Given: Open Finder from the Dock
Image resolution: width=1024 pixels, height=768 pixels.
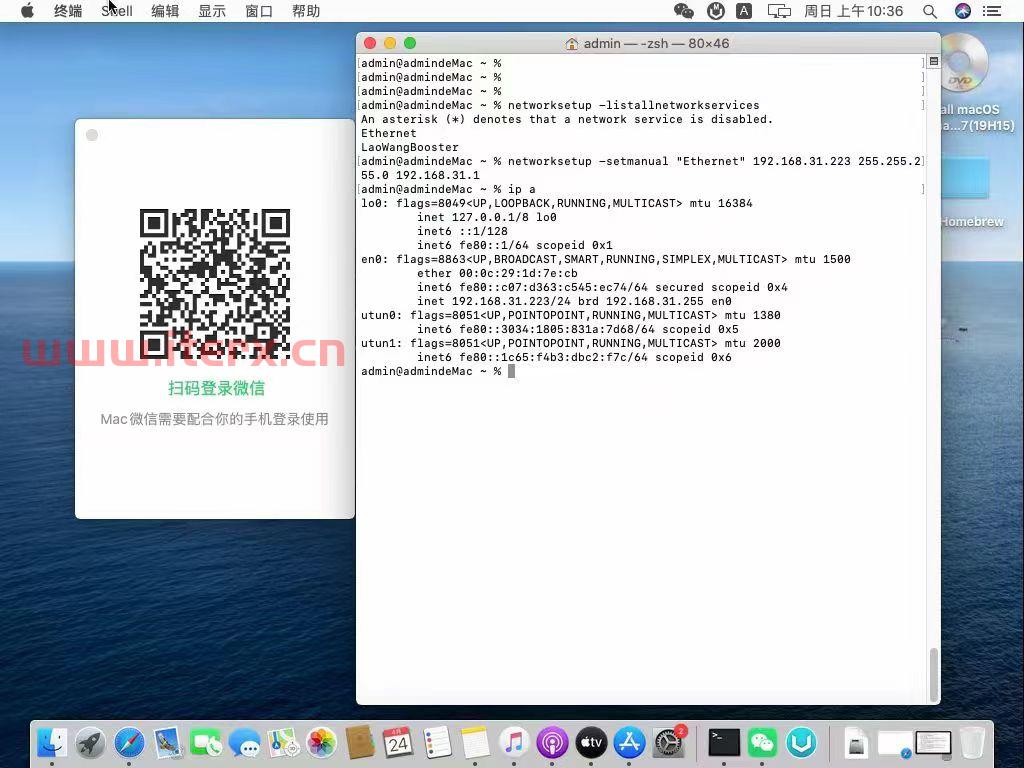Looking at the screenshot, I should coord(52,743).
